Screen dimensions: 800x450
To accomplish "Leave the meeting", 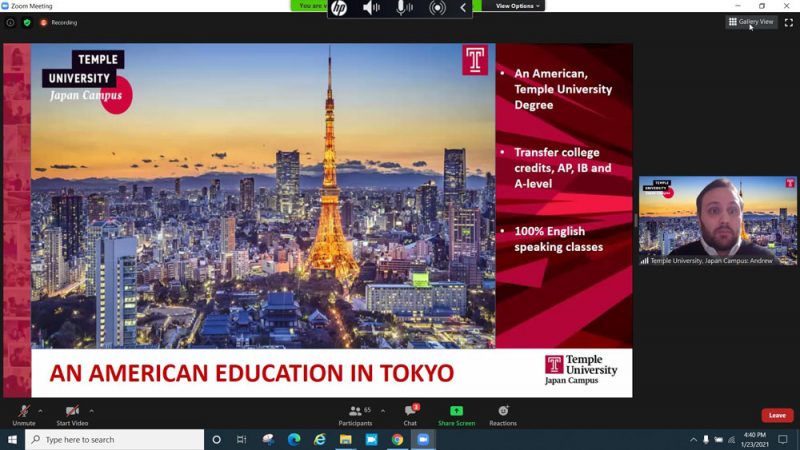I will (x=777, y=415).
